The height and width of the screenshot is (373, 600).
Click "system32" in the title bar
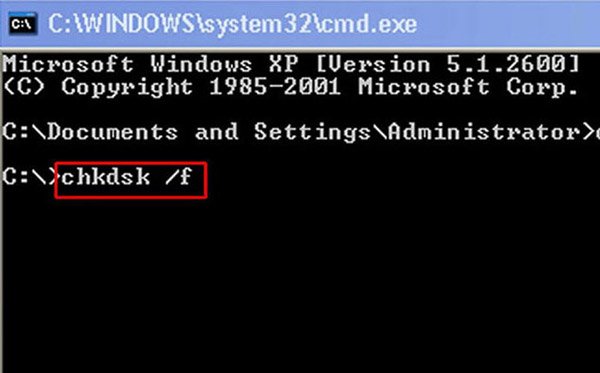click(x=261, y=25)
